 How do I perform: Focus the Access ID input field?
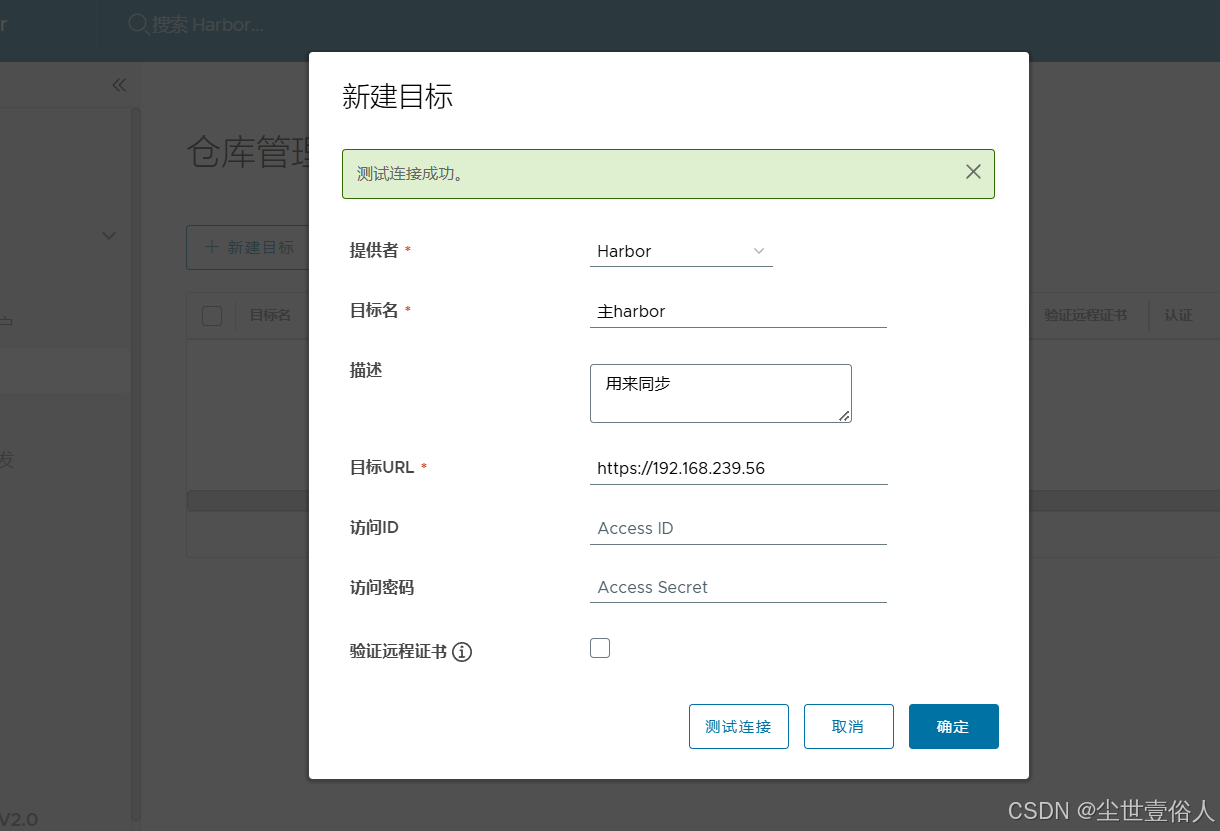(738, 528)
